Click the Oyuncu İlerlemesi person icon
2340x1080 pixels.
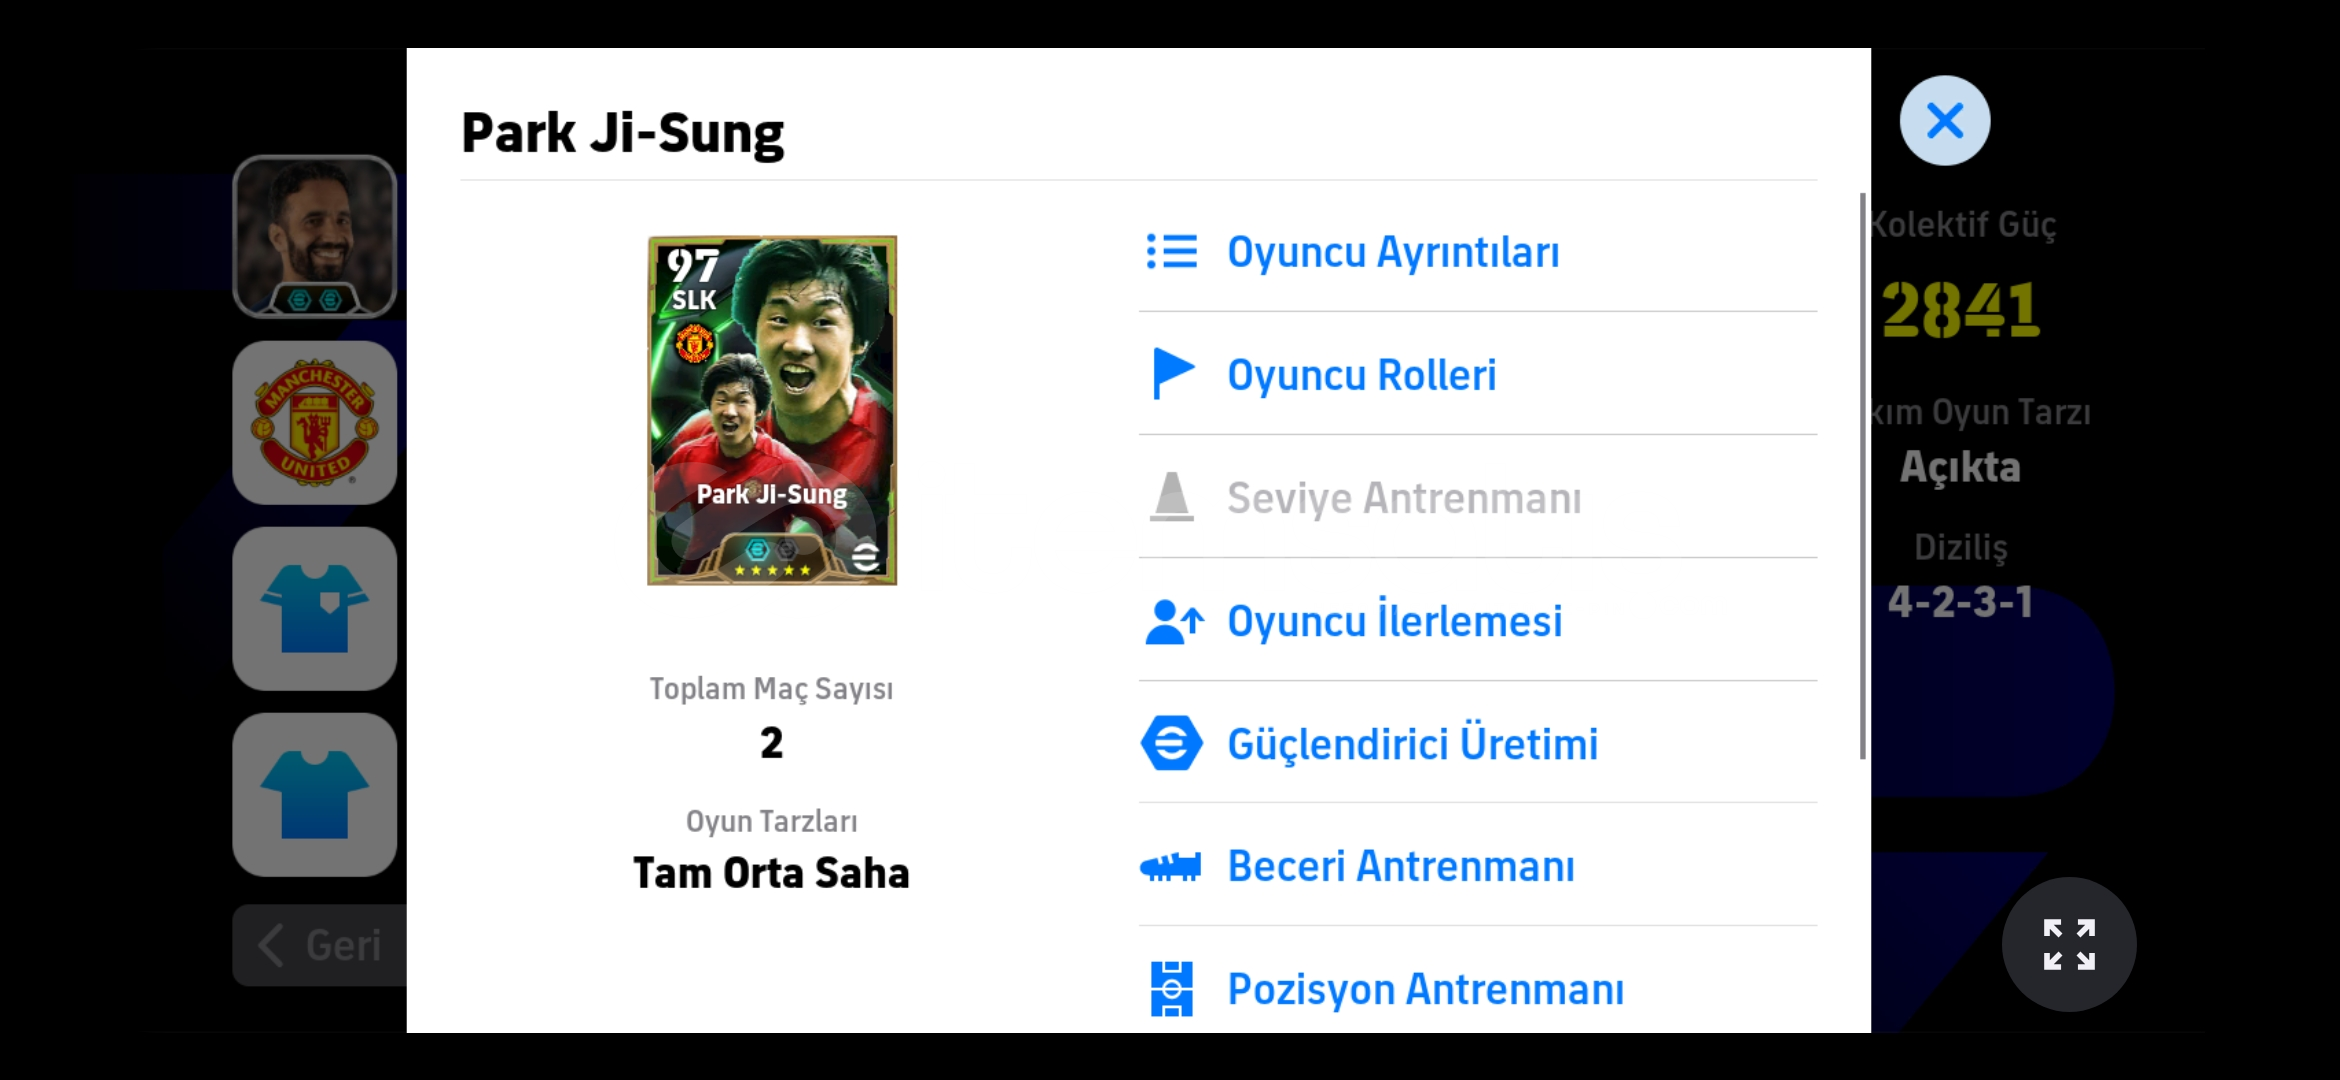(1173, 621)
